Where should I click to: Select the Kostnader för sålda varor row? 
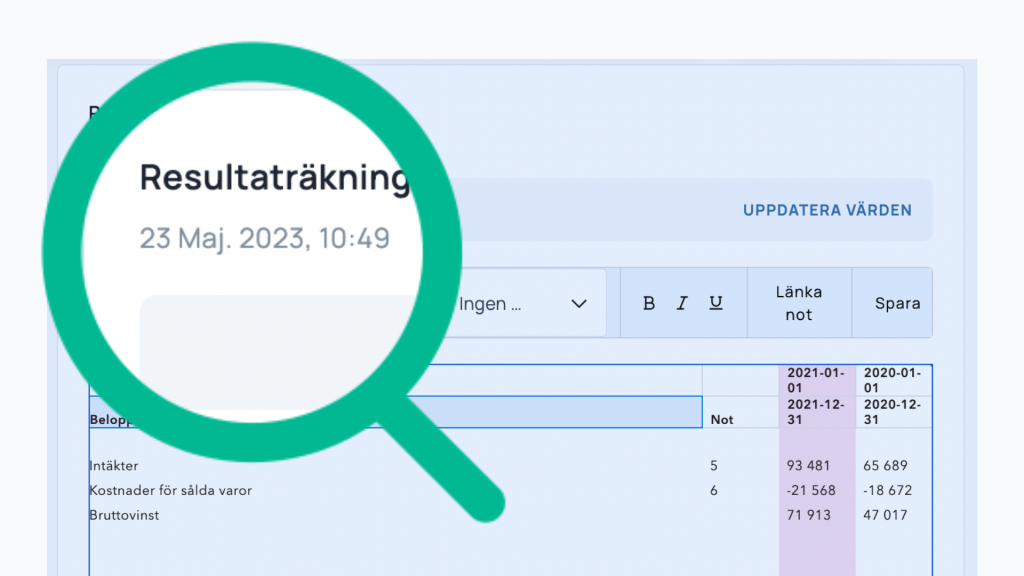click(x=170, y=491)
